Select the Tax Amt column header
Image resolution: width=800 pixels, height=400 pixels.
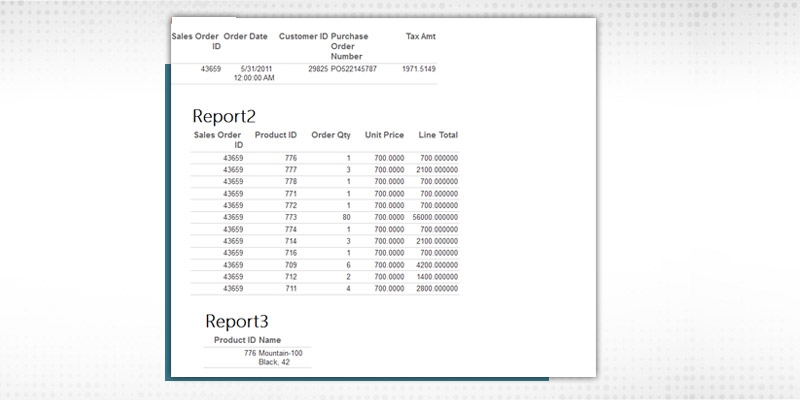click(x=420, y=36)
